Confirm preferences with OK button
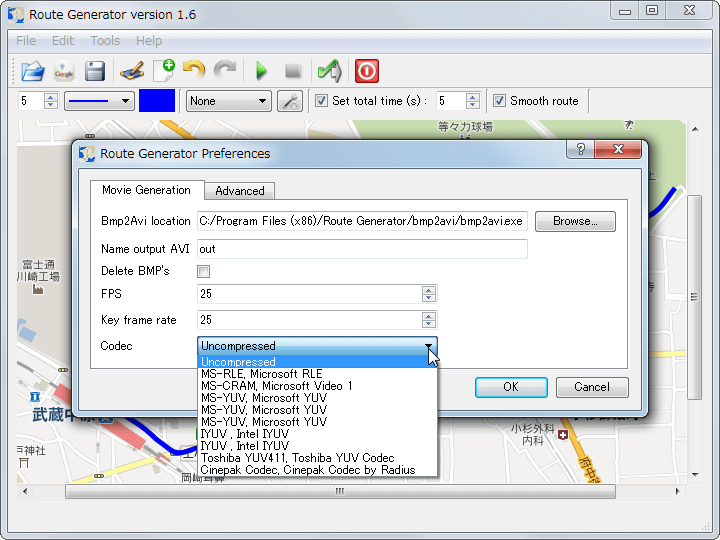The width and height of the screenshot is (720, 540). (x=511, y=387)
